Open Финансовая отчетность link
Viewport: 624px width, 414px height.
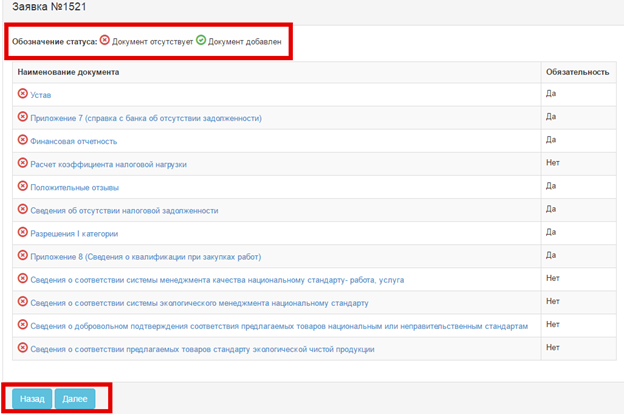[x=74, y=141]
